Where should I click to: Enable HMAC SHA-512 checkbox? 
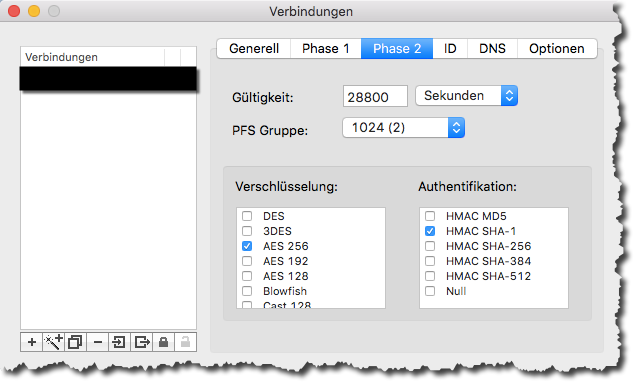point(430,276)
